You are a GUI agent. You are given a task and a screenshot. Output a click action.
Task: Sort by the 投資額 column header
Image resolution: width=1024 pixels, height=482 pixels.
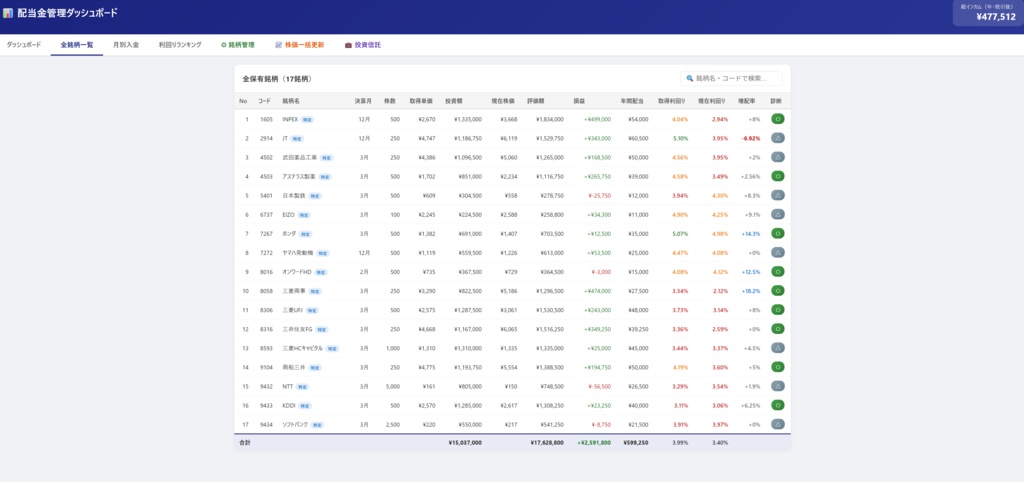click(454, 101)
